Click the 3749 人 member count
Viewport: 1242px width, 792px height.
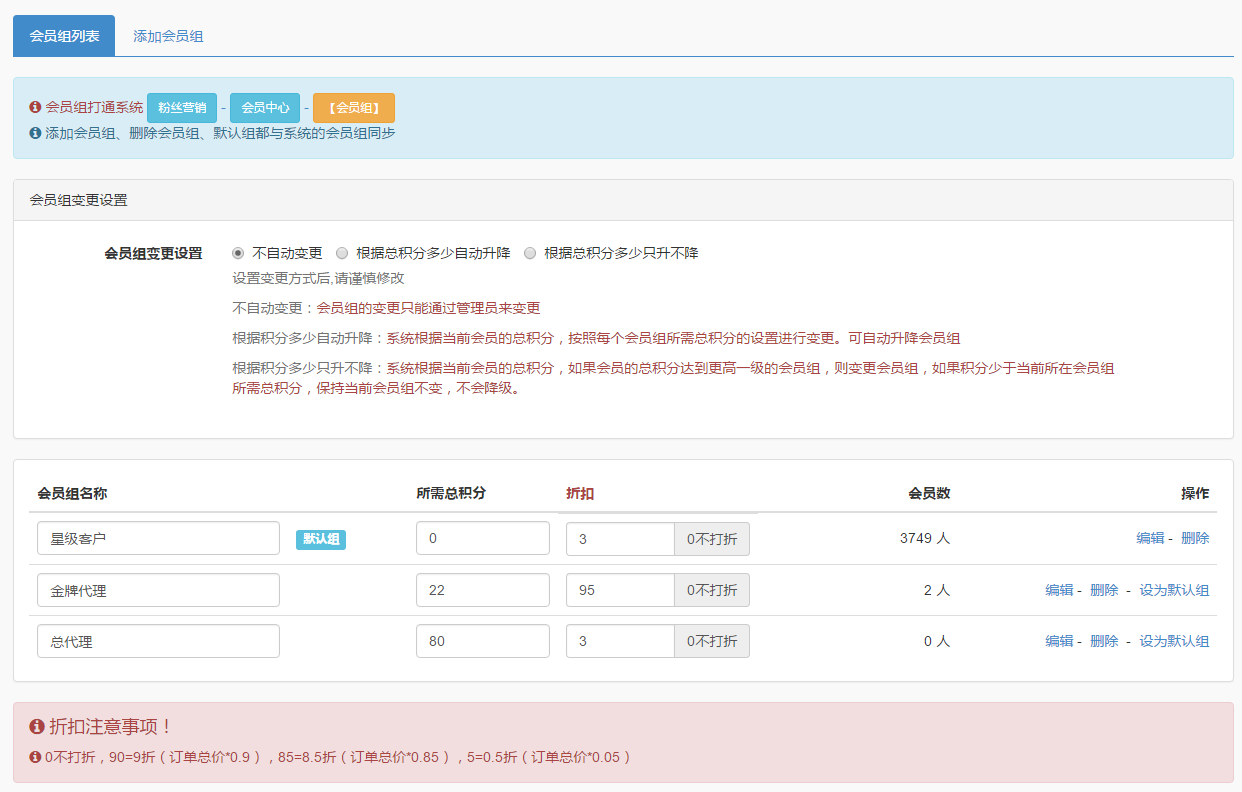pyautogui.click(x=925, y=538)
